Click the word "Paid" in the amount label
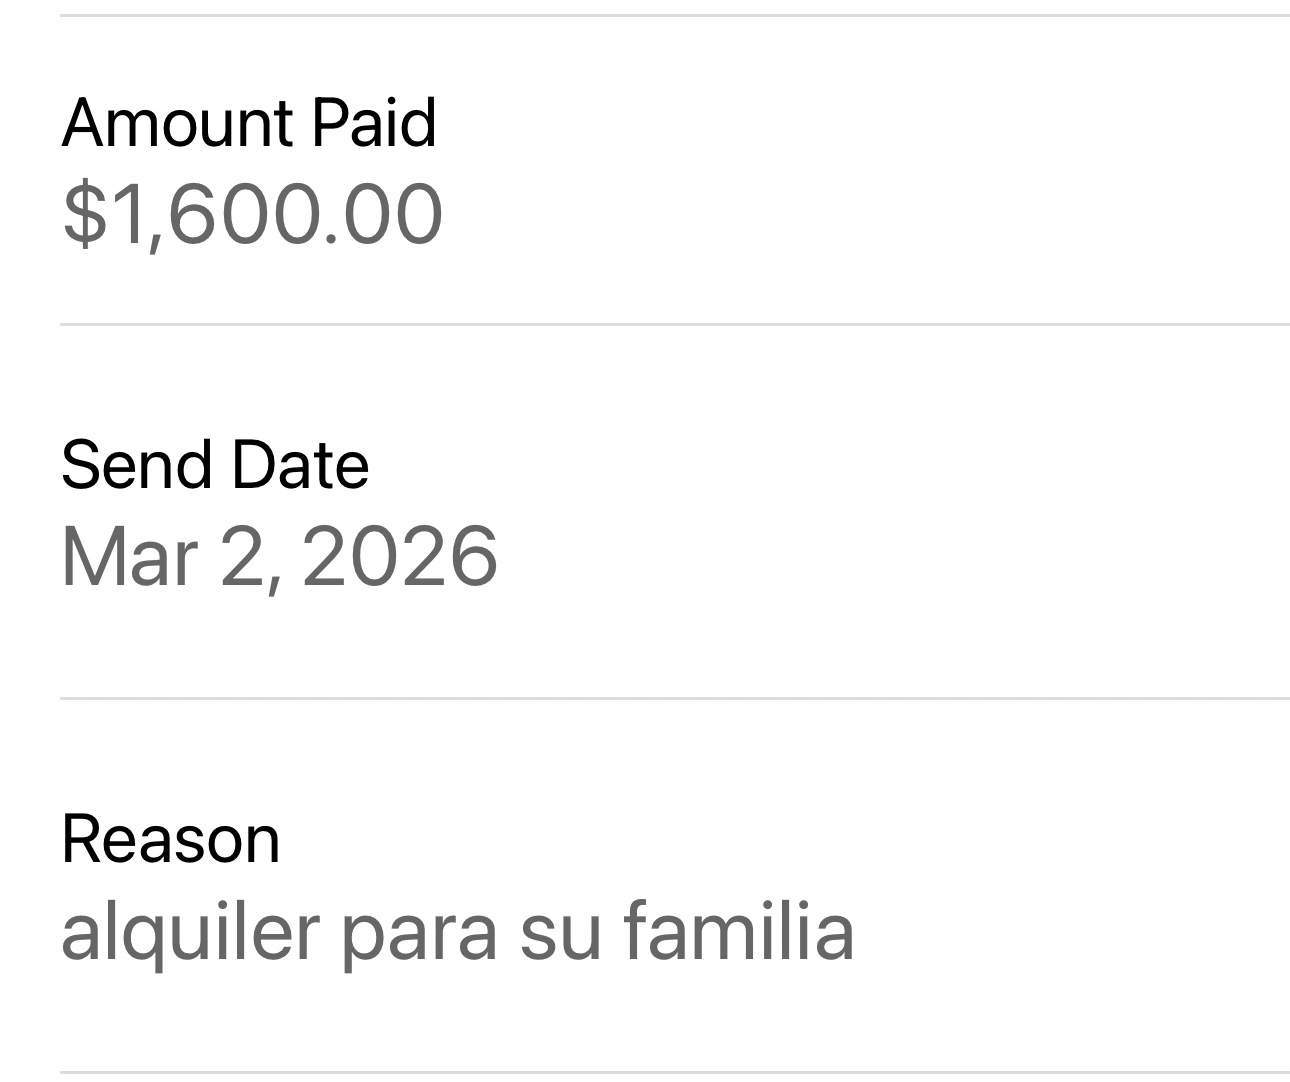 pos(373,124)
